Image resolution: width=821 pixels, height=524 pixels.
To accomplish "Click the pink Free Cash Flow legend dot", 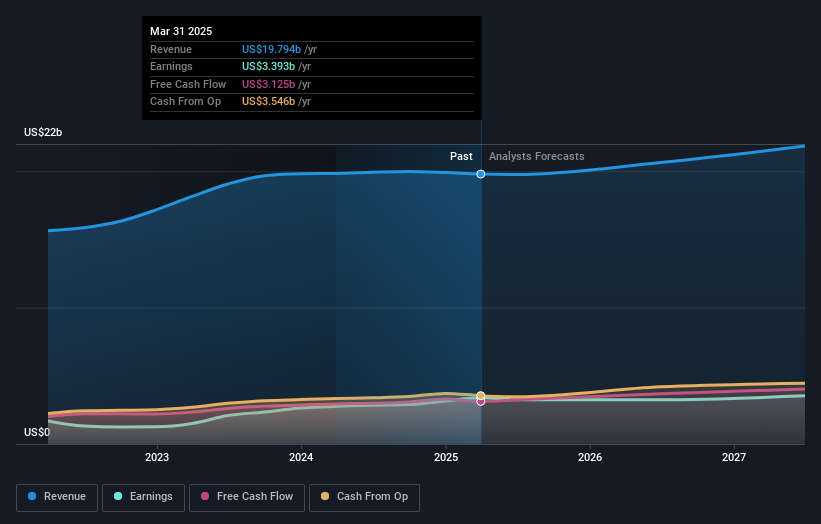I will (205, 496).
